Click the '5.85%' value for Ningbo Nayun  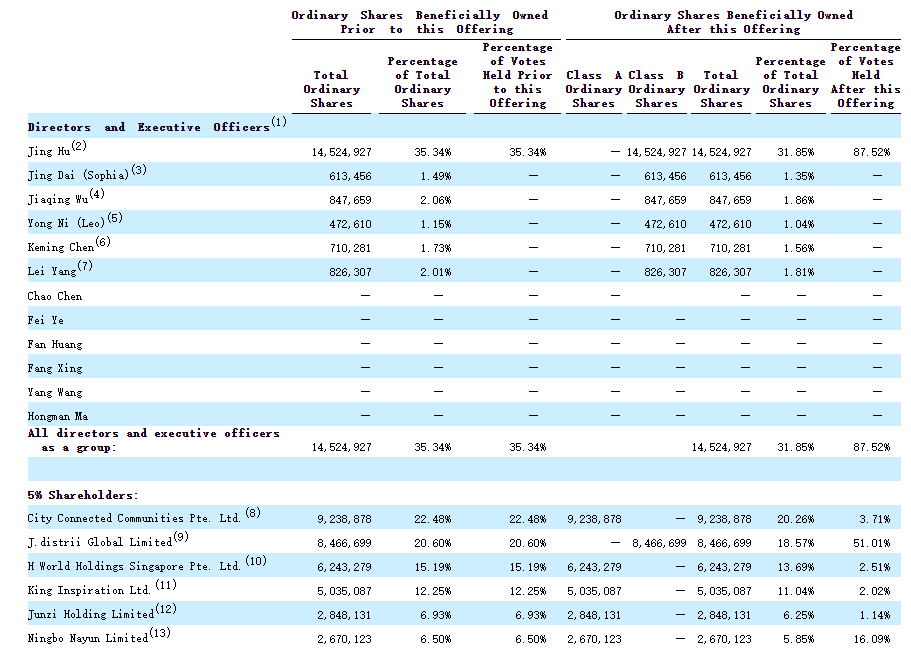[x=799, y=640]
